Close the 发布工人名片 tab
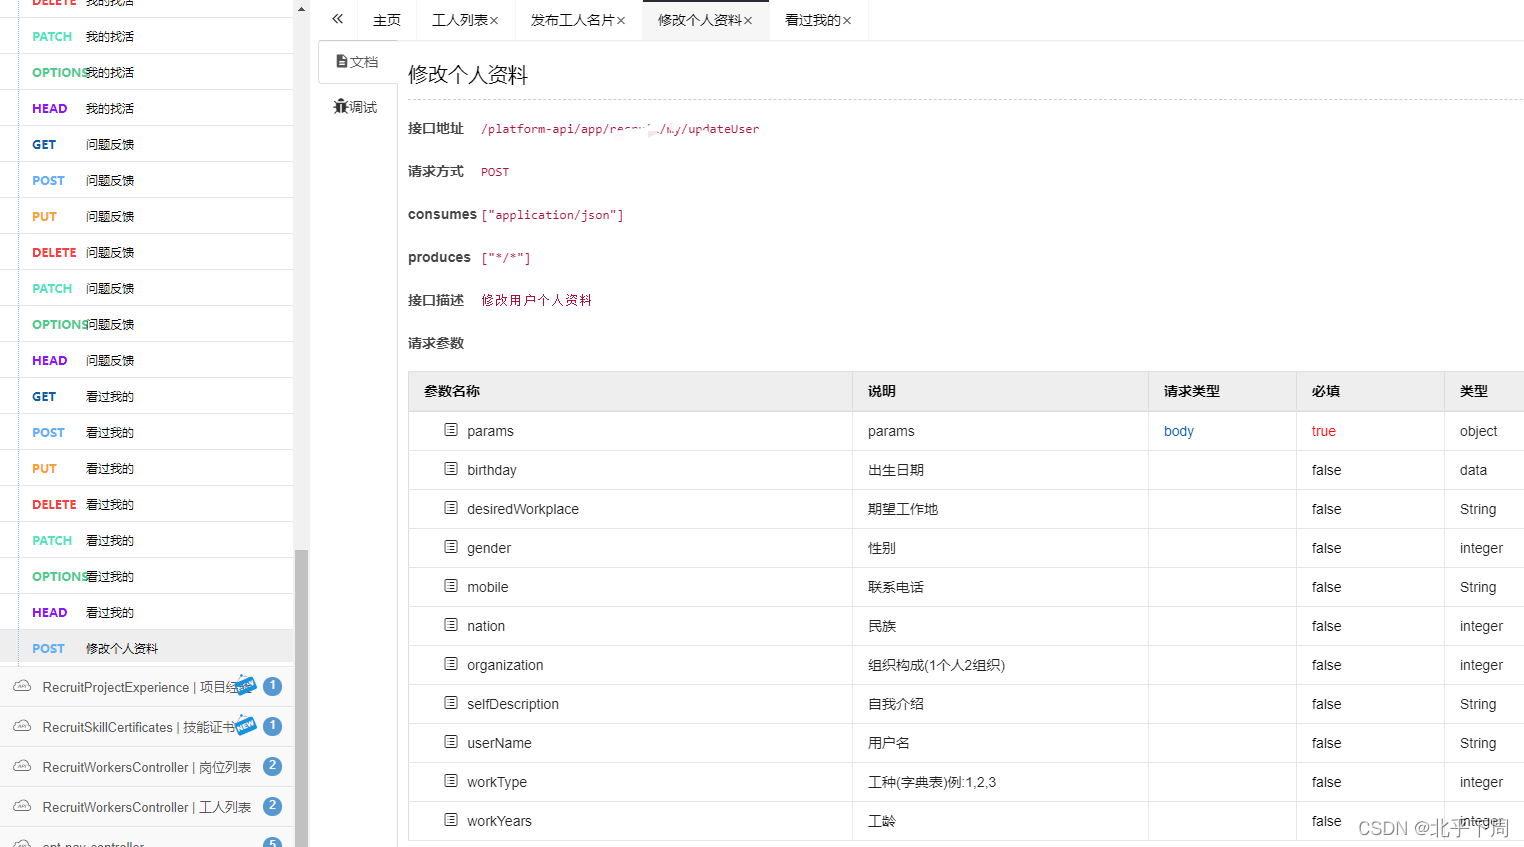This screenshot has height=847, width=1524. tap(621, 20)
